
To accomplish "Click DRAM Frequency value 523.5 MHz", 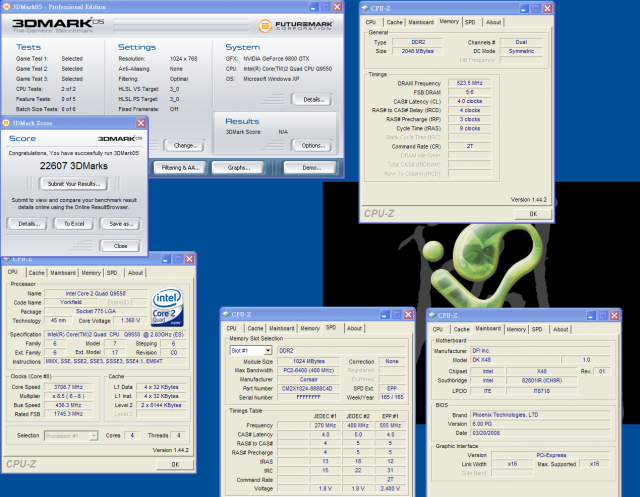I will coord(469,83).
